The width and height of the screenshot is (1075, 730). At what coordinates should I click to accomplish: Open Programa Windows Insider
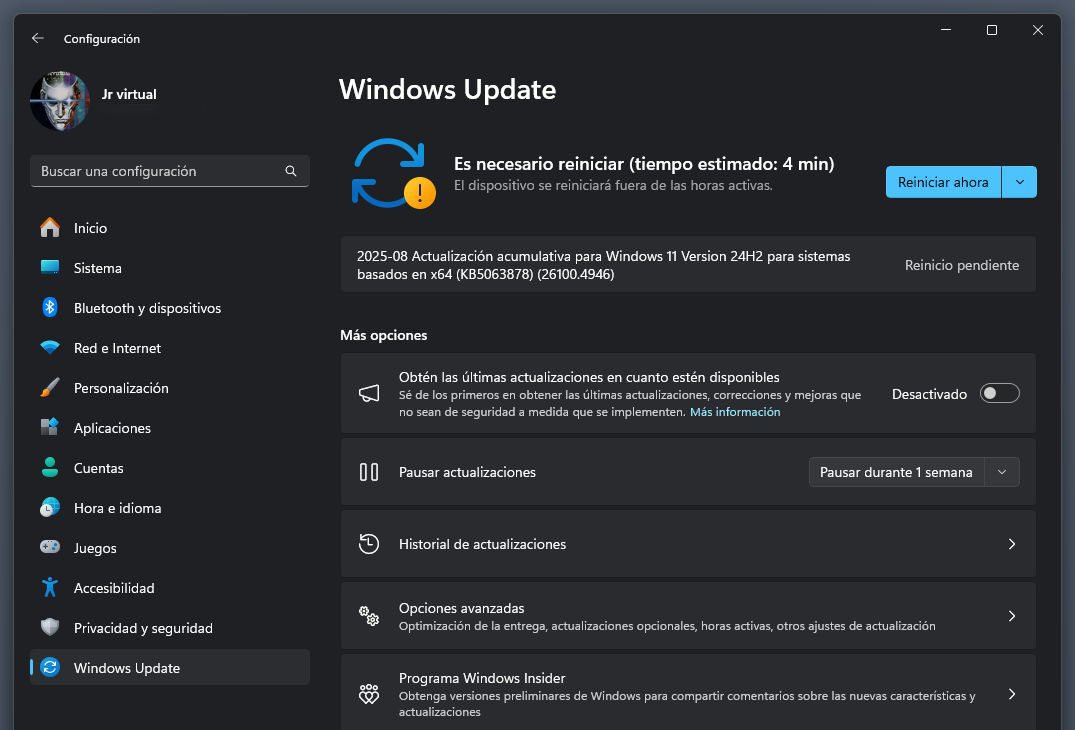688,692
